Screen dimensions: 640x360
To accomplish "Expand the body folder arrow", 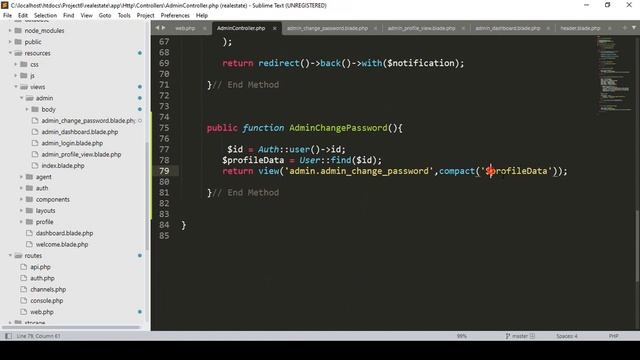I will (x=27, y=109).
